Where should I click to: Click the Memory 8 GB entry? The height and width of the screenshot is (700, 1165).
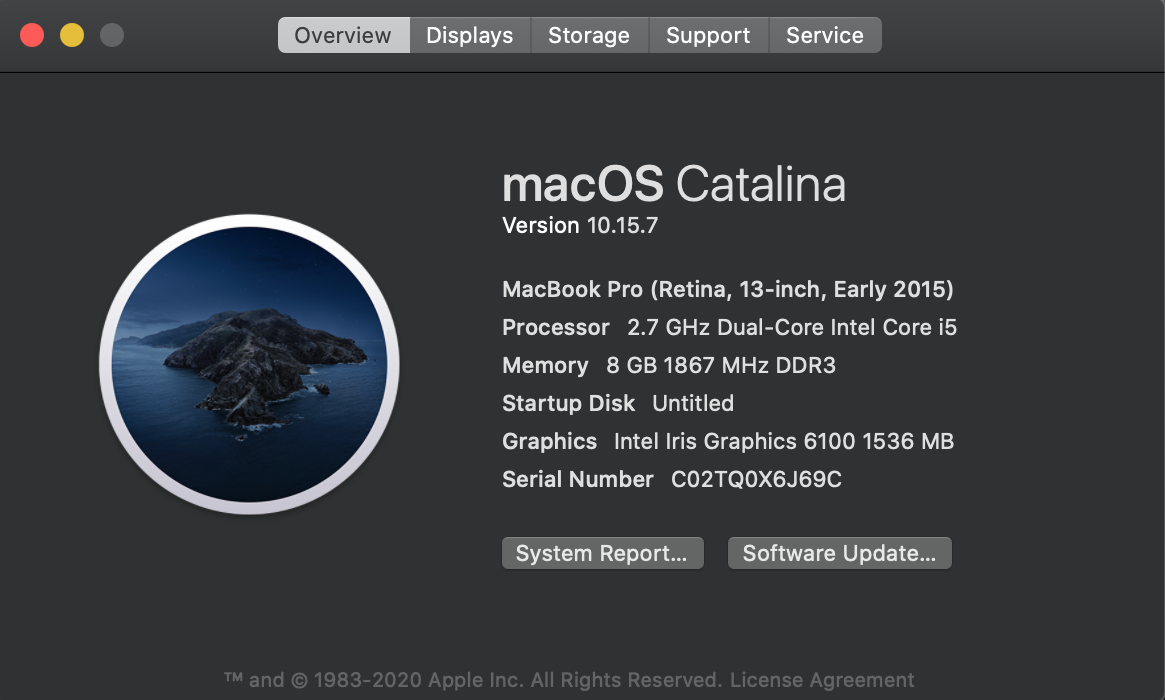point(668,366)
